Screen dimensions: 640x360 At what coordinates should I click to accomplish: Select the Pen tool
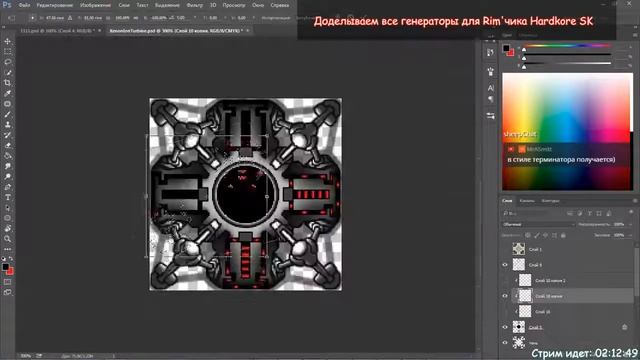click(7, 187)
